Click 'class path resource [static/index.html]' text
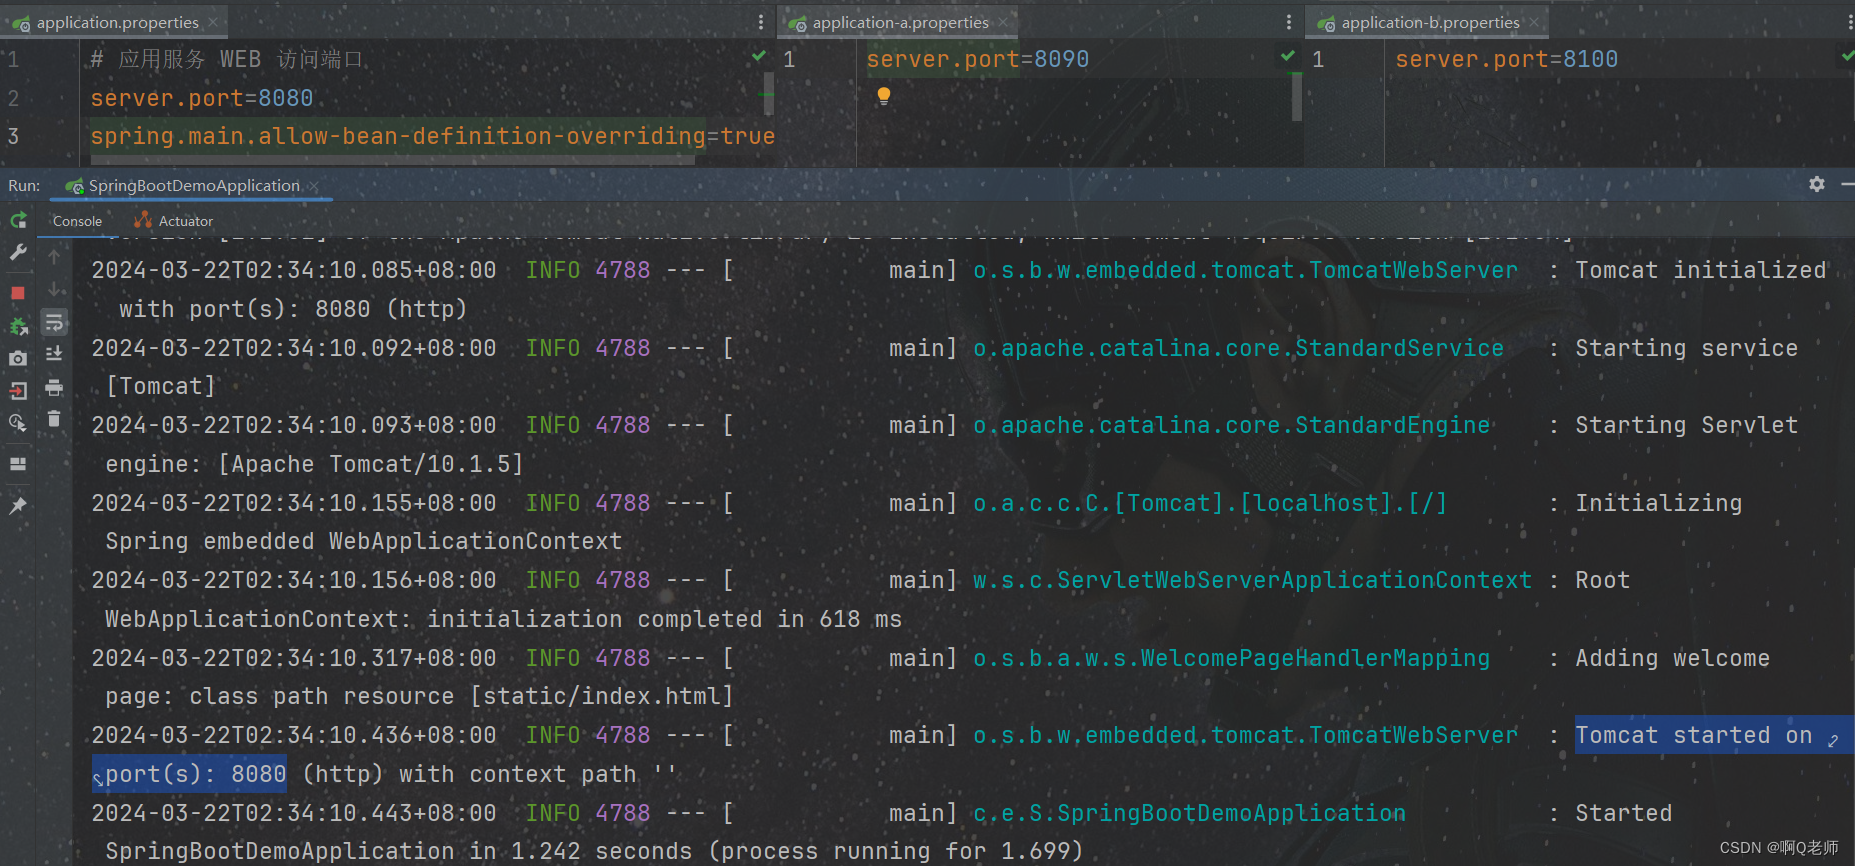 tap(462, 696)
